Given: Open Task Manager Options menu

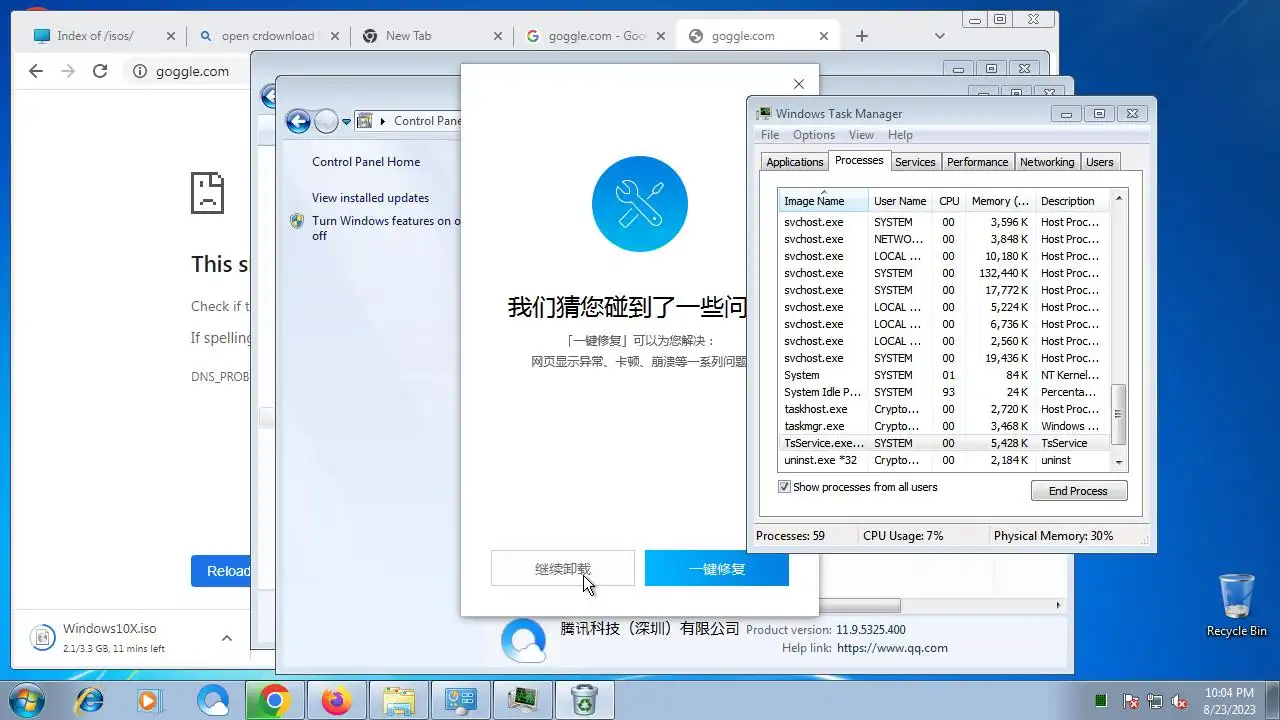Looking at the screenshot, I should click(814, 135).
